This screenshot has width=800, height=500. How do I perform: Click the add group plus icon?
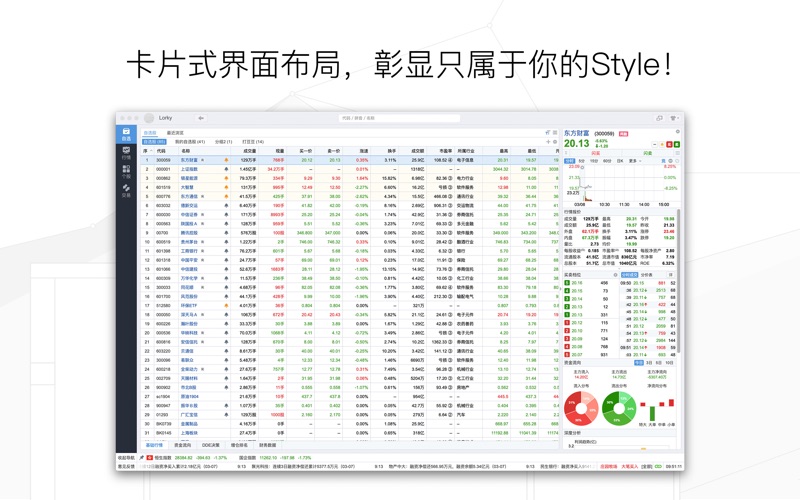(548, 142)
